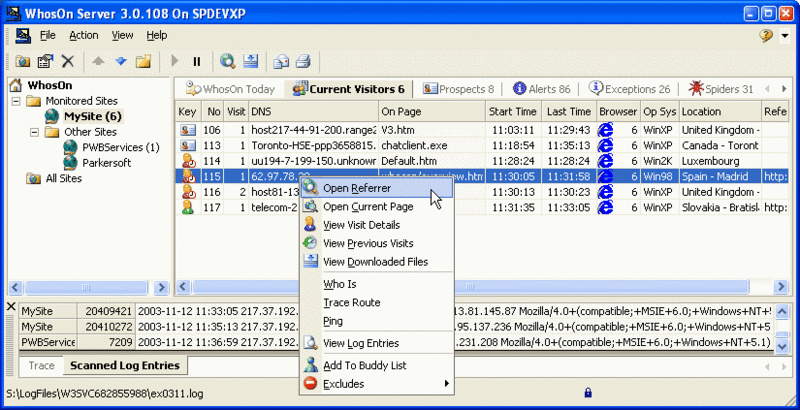Image resolution: width=800 pixels, height=410 pixels.
Task: Choose View Downloaded Files menu item
Action: [377, 262]
